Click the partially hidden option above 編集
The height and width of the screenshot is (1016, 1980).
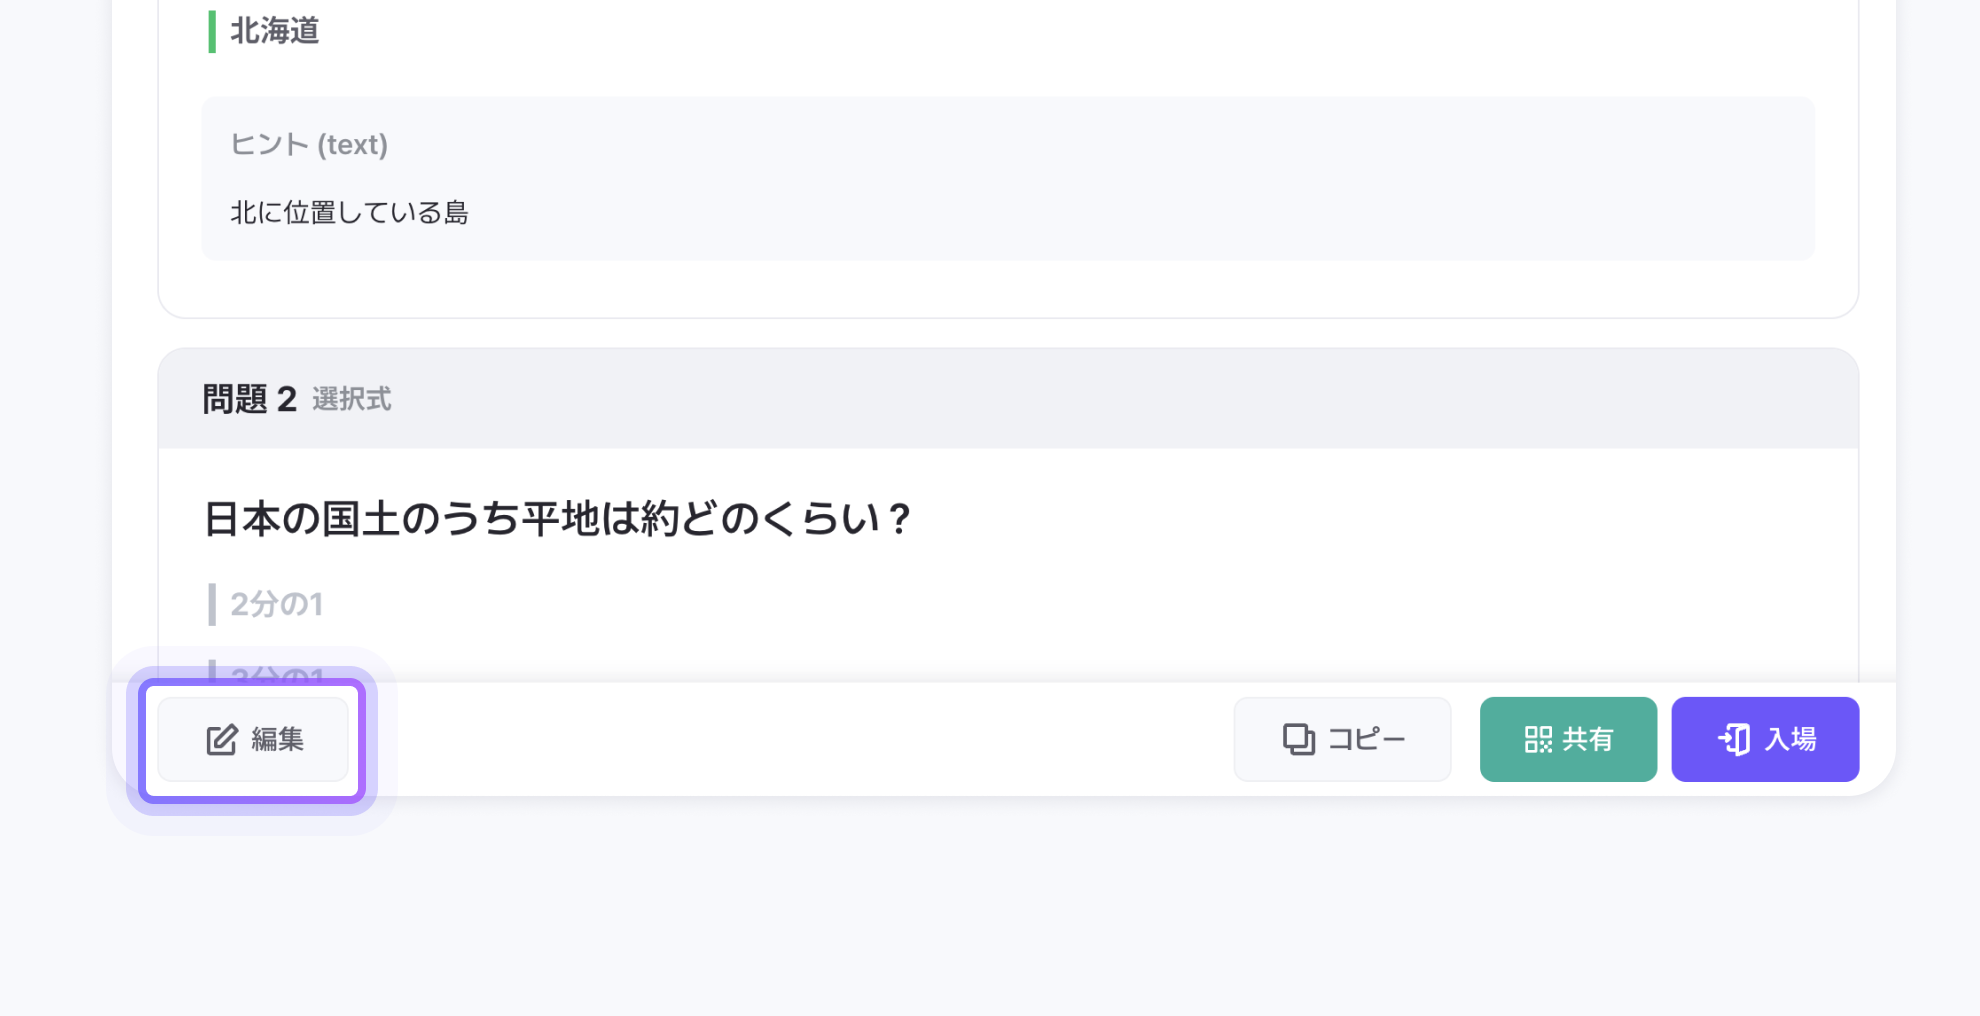(x=277, y=673)
